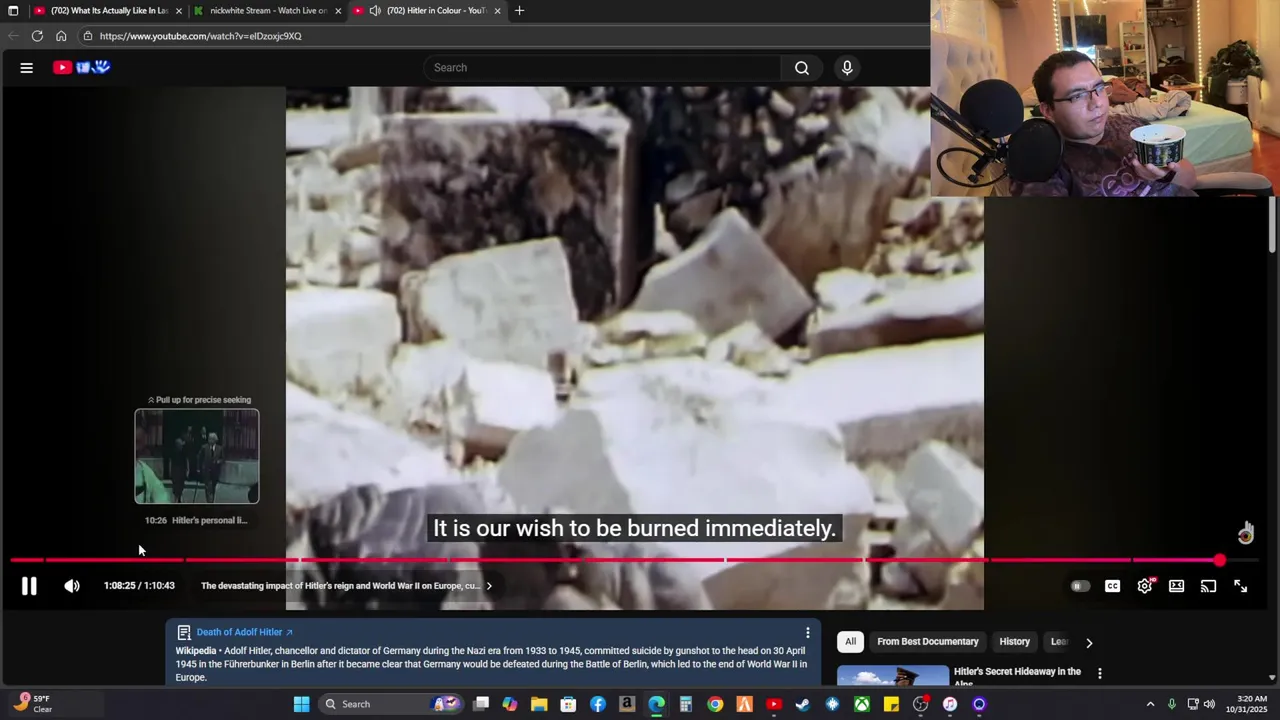Viewport: 1280px width, 720px height.
Task: Open the Xbox app from the taskbar
Action: pos(861,704)
